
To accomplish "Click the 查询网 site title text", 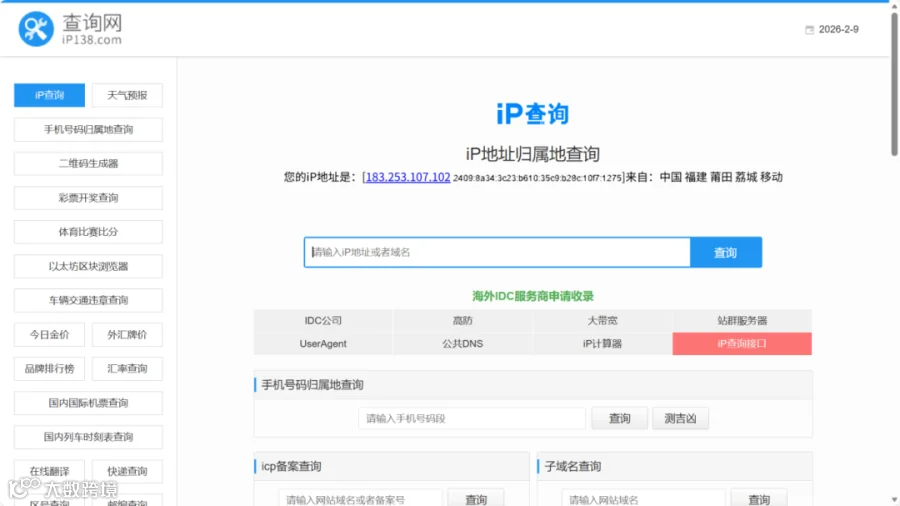I will (x=92, y=23).
